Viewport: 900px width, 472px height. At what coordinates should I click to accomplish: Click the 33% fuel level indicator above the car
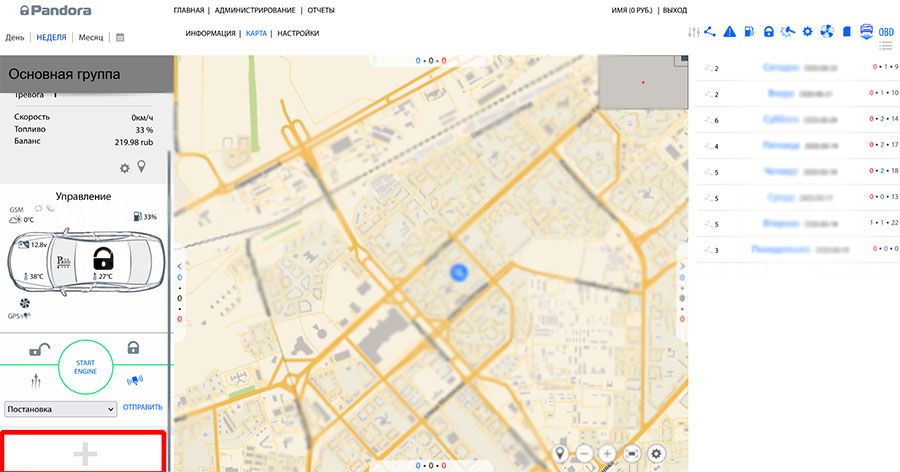[145, 216]
